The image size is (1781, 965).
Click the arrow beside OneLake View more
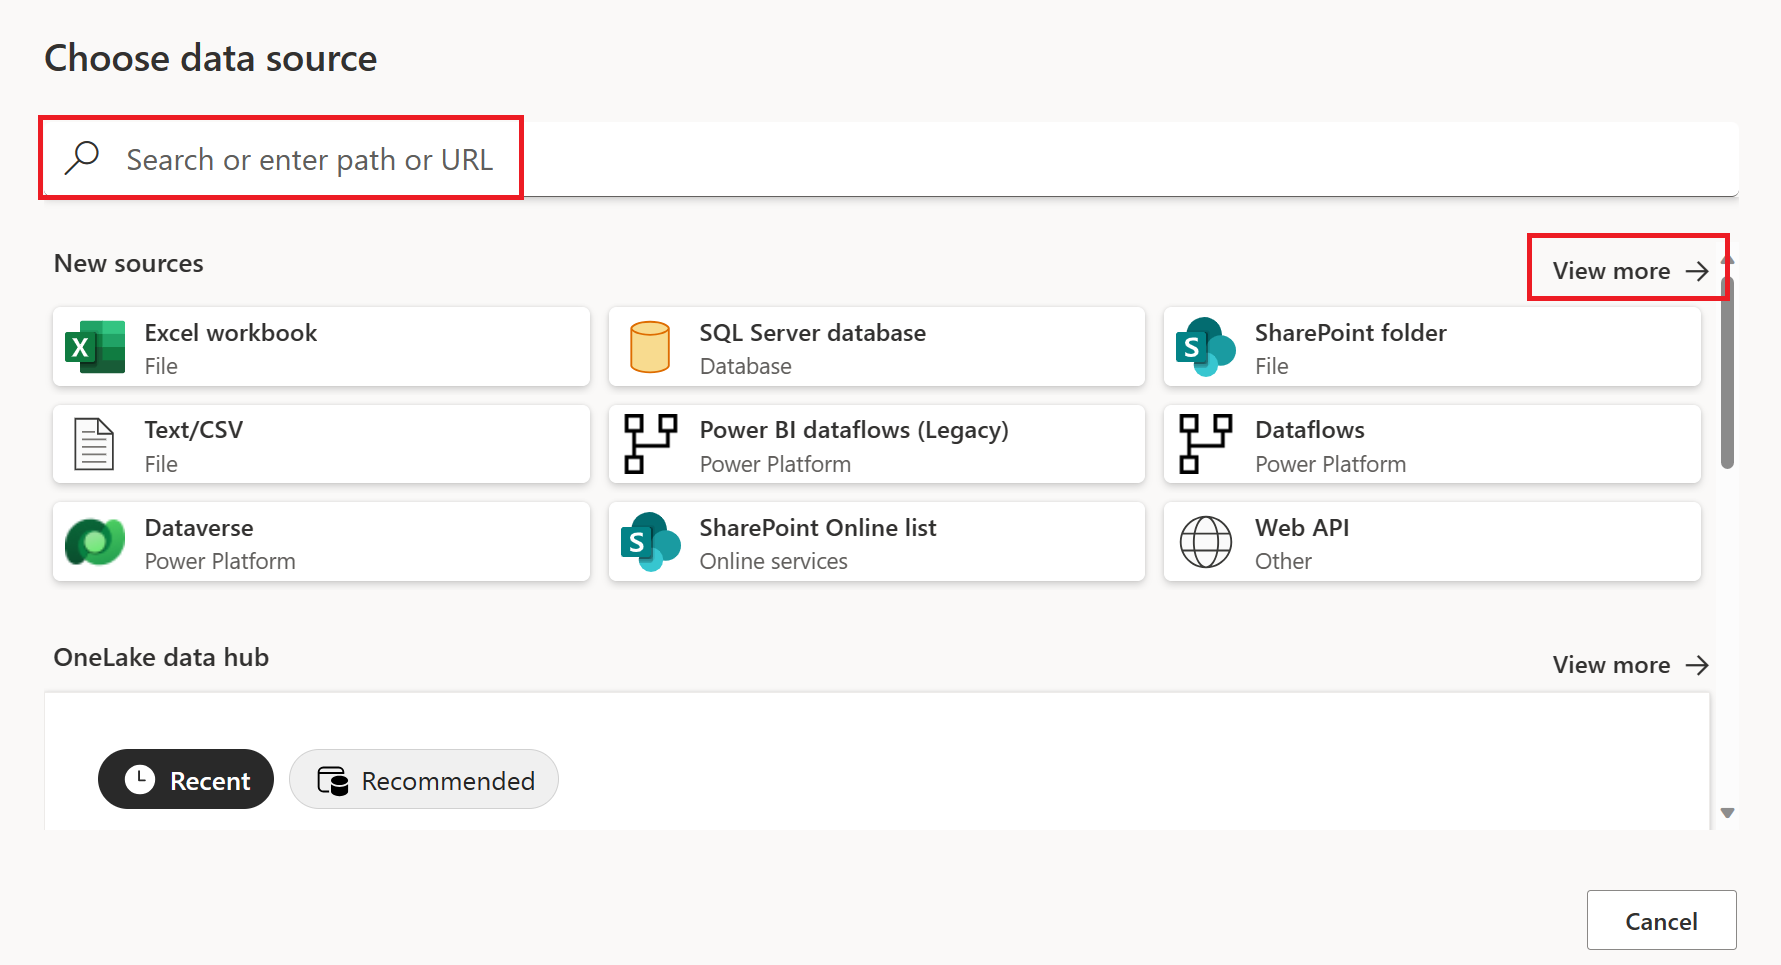point(1697,665)
